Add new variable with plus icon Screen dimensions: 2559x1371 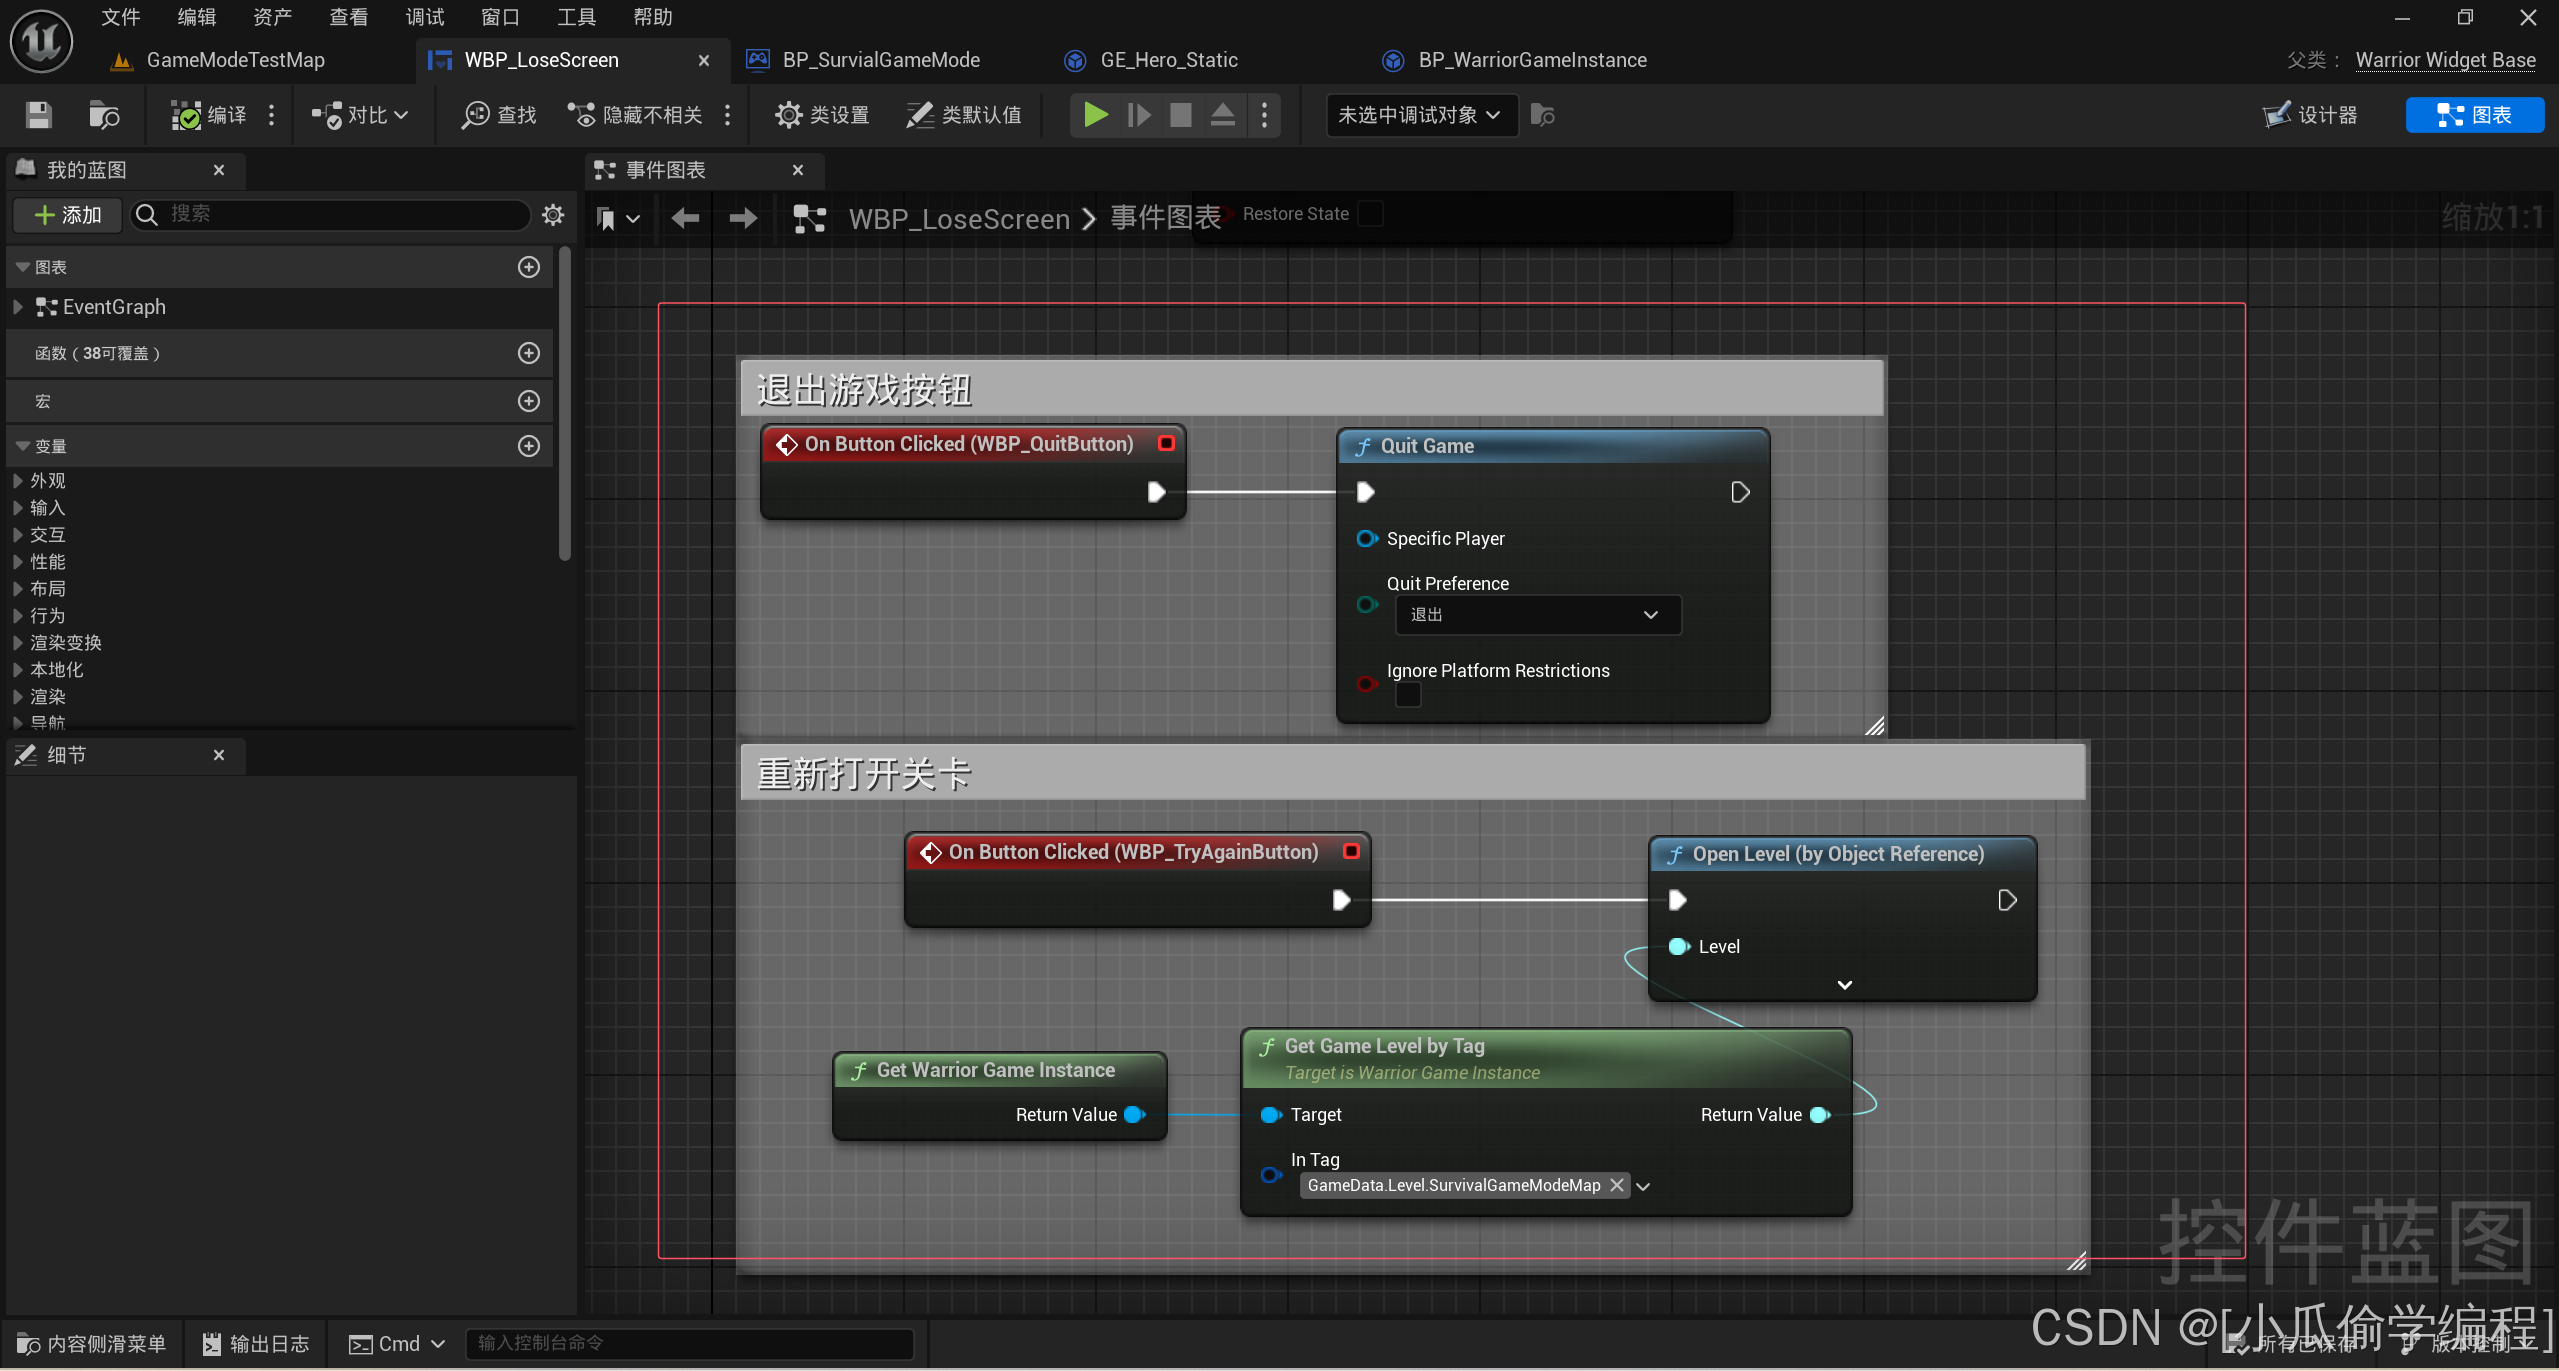pos(529,446)
